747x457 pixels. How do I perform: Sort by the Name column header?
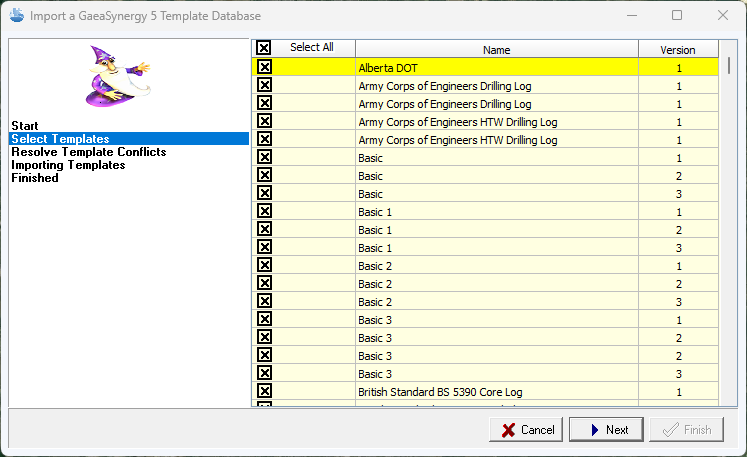click(496, 49)
